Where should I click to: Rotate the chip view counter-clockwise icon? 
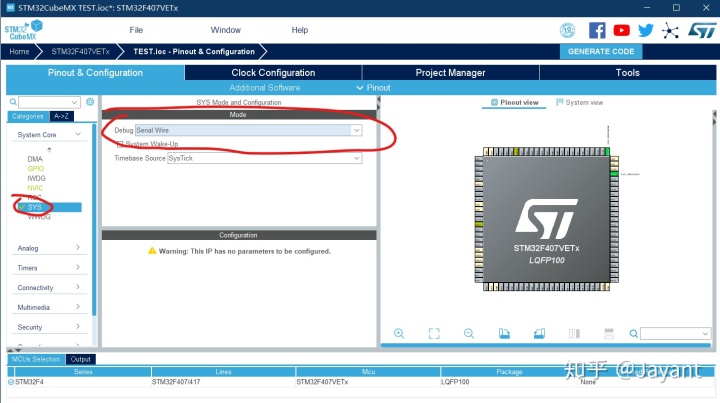[x=540, y=334]
